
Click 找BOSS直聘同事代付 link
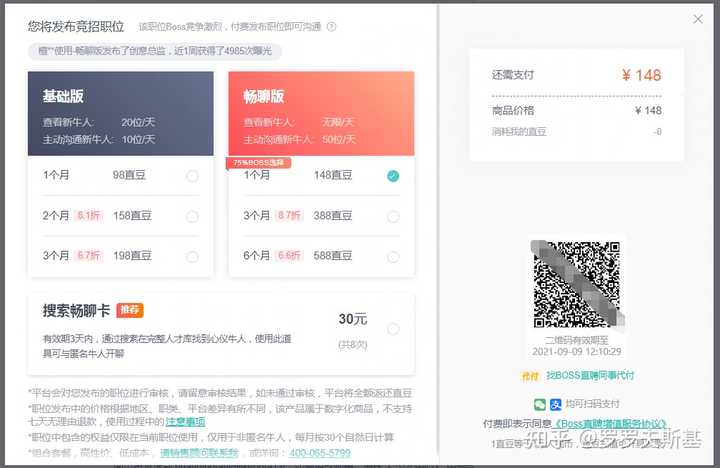pyautogui.click(x=590, y=376)
